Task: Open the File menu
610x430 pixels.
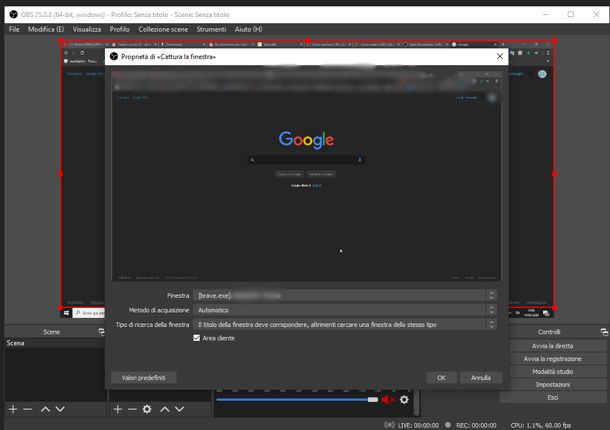Action: click(14, 29)
